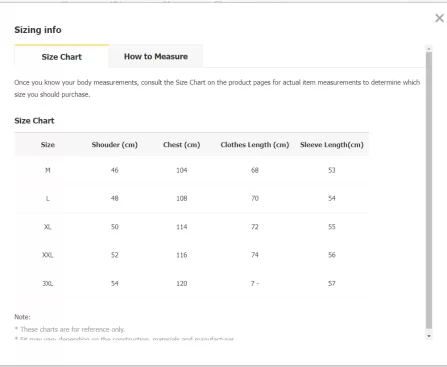Click chest value 108
This screenshot has height=367, width=447.
(x=182, y=199)
